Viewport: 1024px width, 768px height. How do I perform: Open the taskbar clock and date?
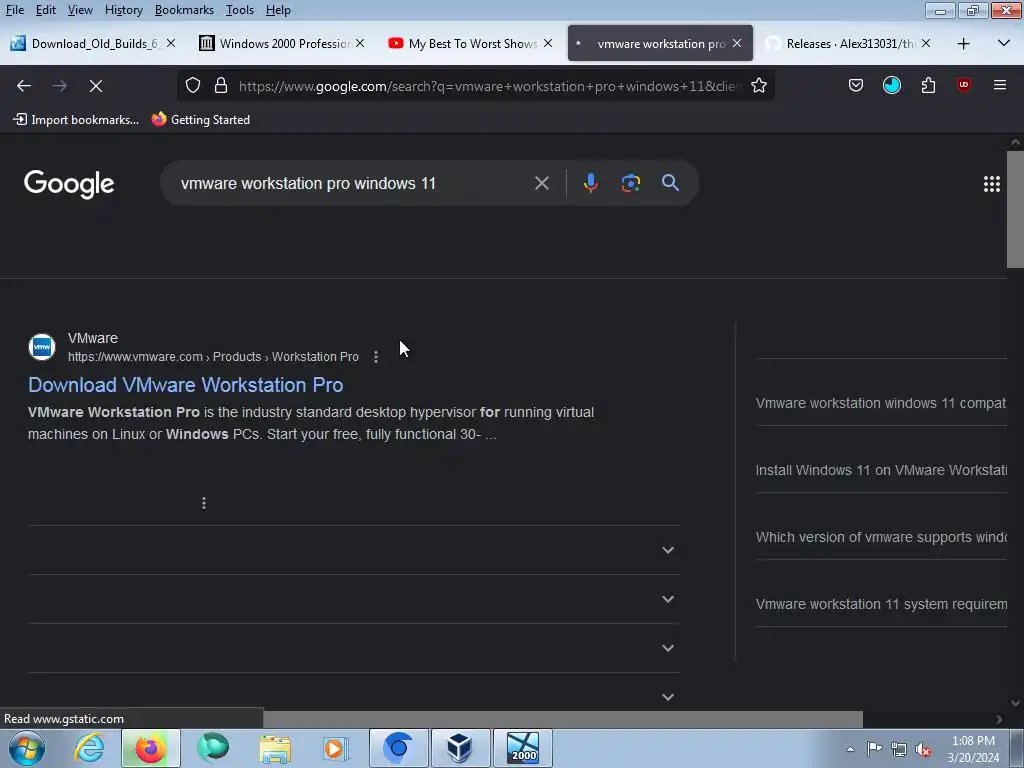point(973,749)
